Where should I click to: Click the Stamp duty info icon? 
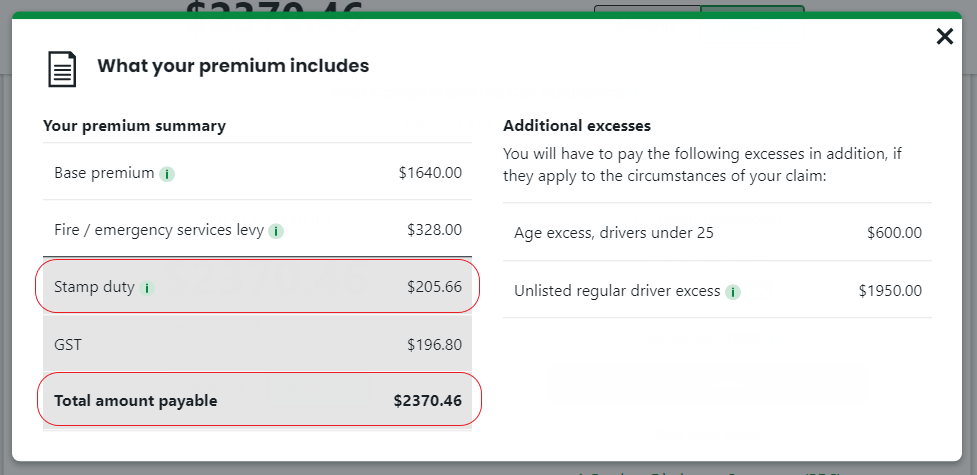(x=147, y=288)
